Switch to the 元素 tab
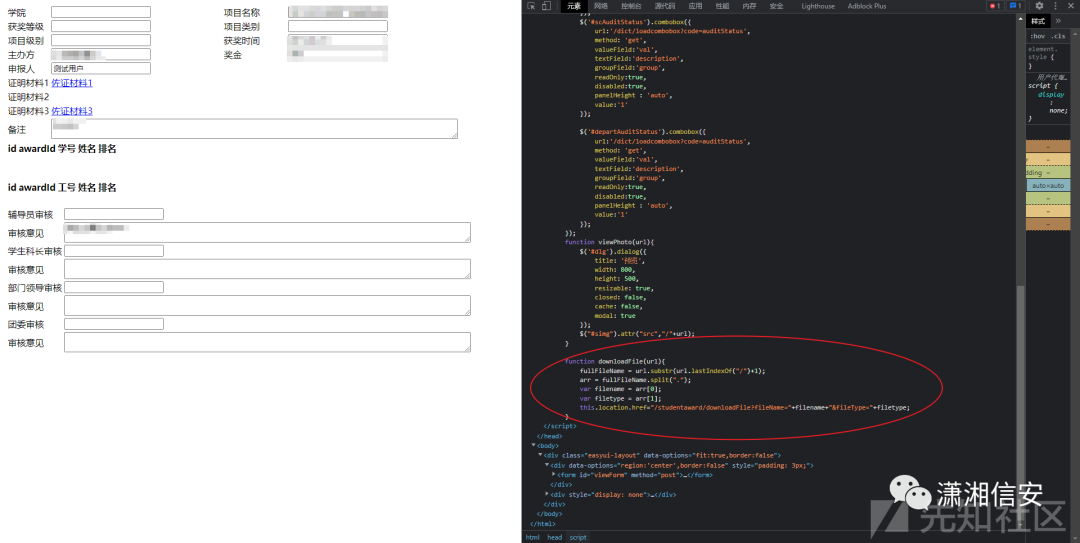 pyautogui.click(x=574, y=6)
